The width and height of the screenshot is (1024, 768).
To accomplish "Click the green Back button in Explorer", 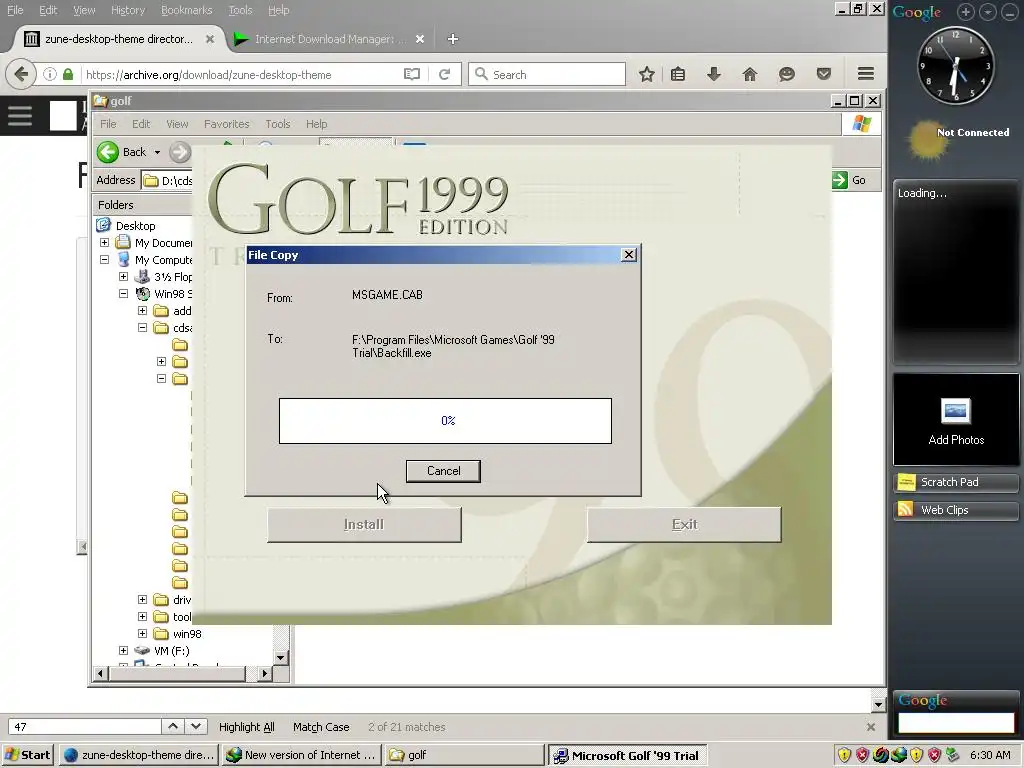I will click(121, 152).
